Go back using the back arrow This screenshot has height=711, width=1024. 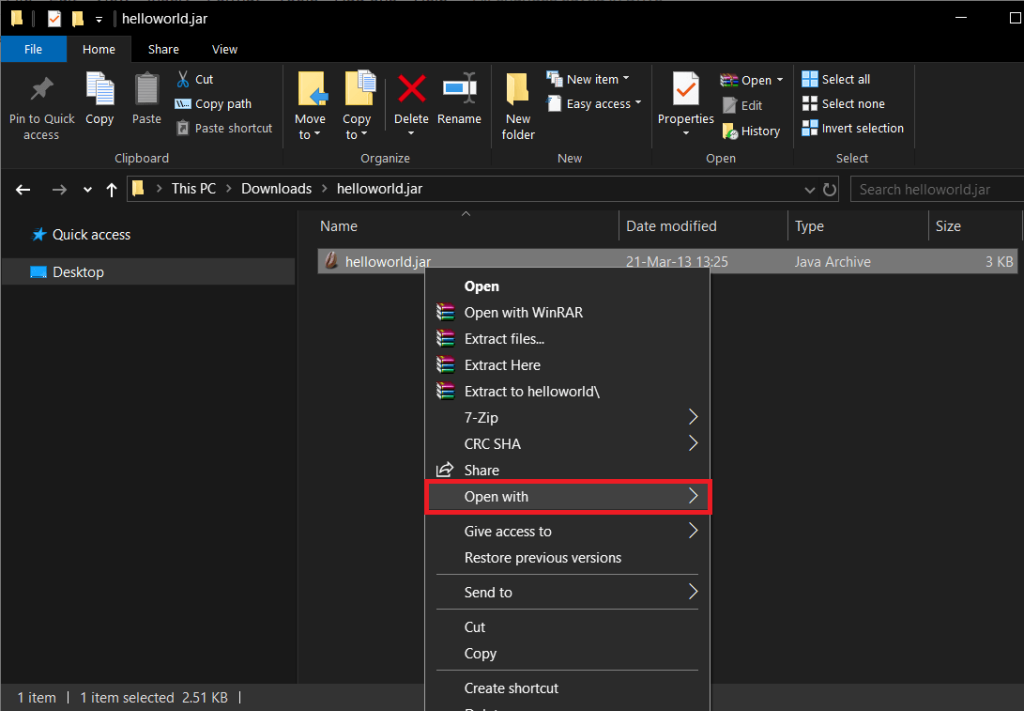click(24, 189)
